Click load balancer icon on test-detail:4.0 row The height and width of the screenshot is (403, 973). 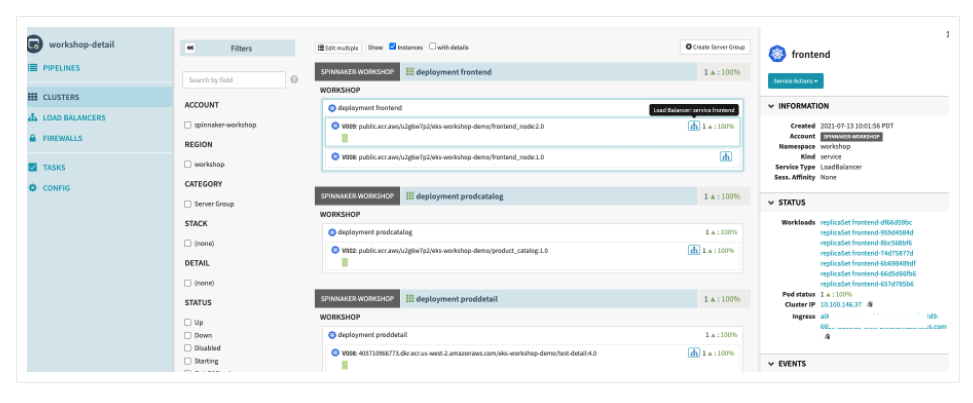(x=693, y=353)
